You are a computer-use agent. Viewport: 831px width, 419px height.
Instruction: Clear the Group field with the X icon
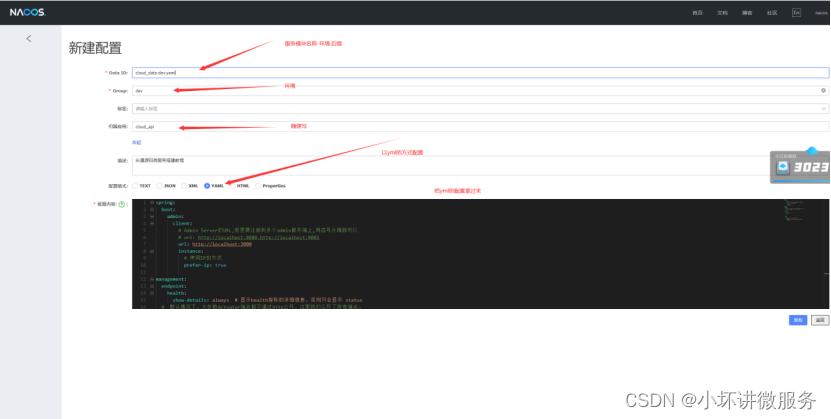[823, 91]
